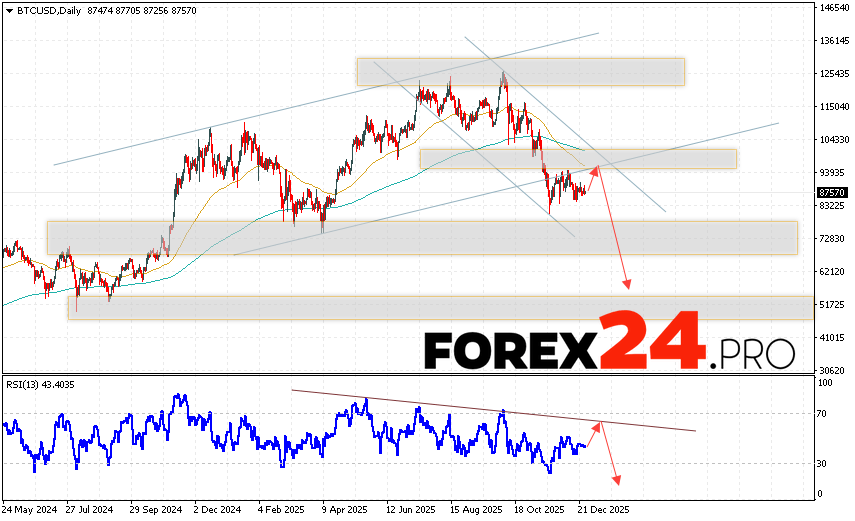
Task: Click the 2 Dec 2024 date label
Action: pyautogui.click(x=216, y=509)
